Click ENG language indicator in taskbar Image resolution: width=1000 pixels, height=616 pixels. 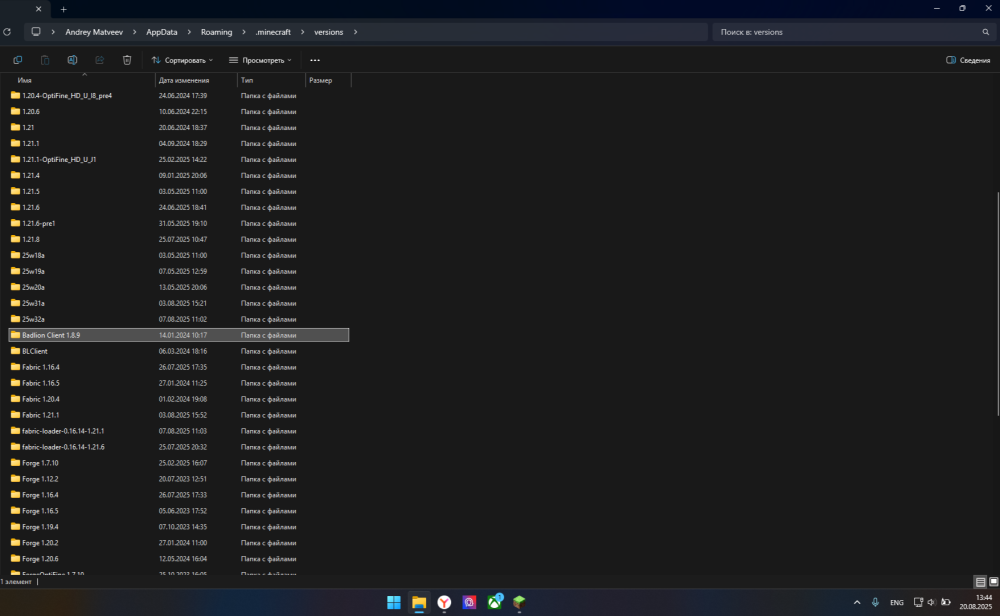point(897,602)
